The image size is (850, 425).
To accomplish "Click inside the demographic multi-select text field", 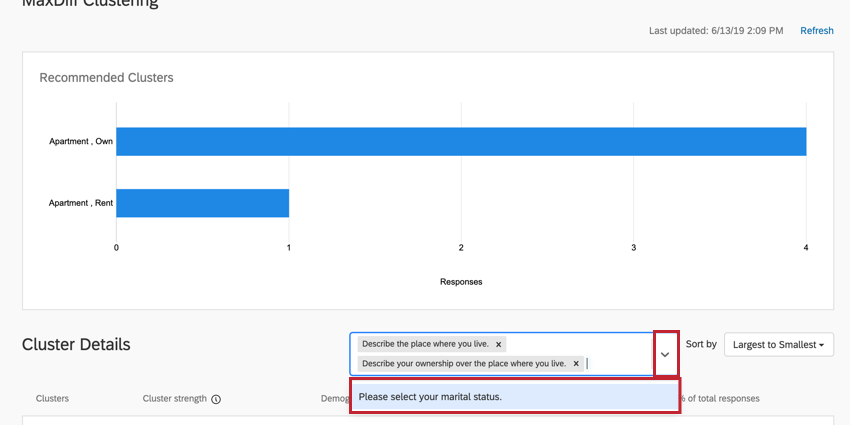I will (615, 364).
